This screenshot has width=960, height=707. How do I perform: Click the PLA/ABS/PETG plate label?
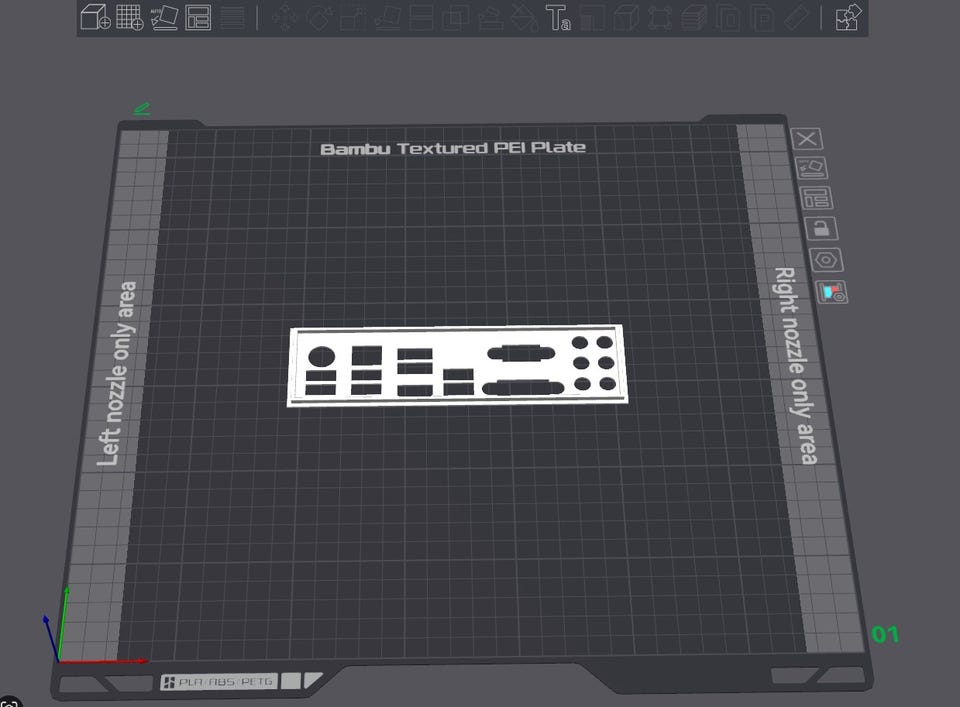click(x=217, y=682)
